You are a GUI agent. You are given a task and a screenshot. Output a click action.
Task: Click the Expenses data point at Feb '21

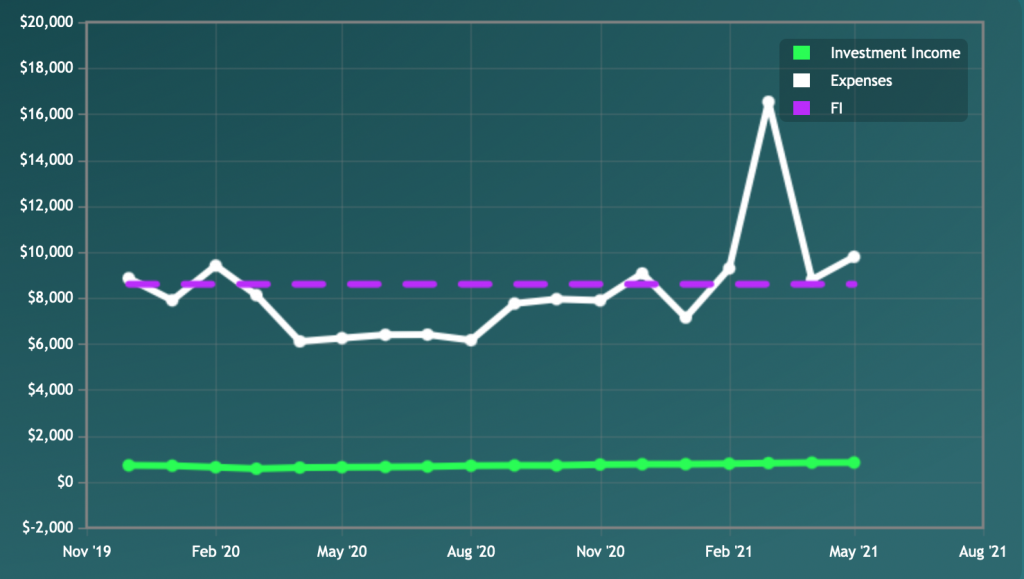pos(729,268)
